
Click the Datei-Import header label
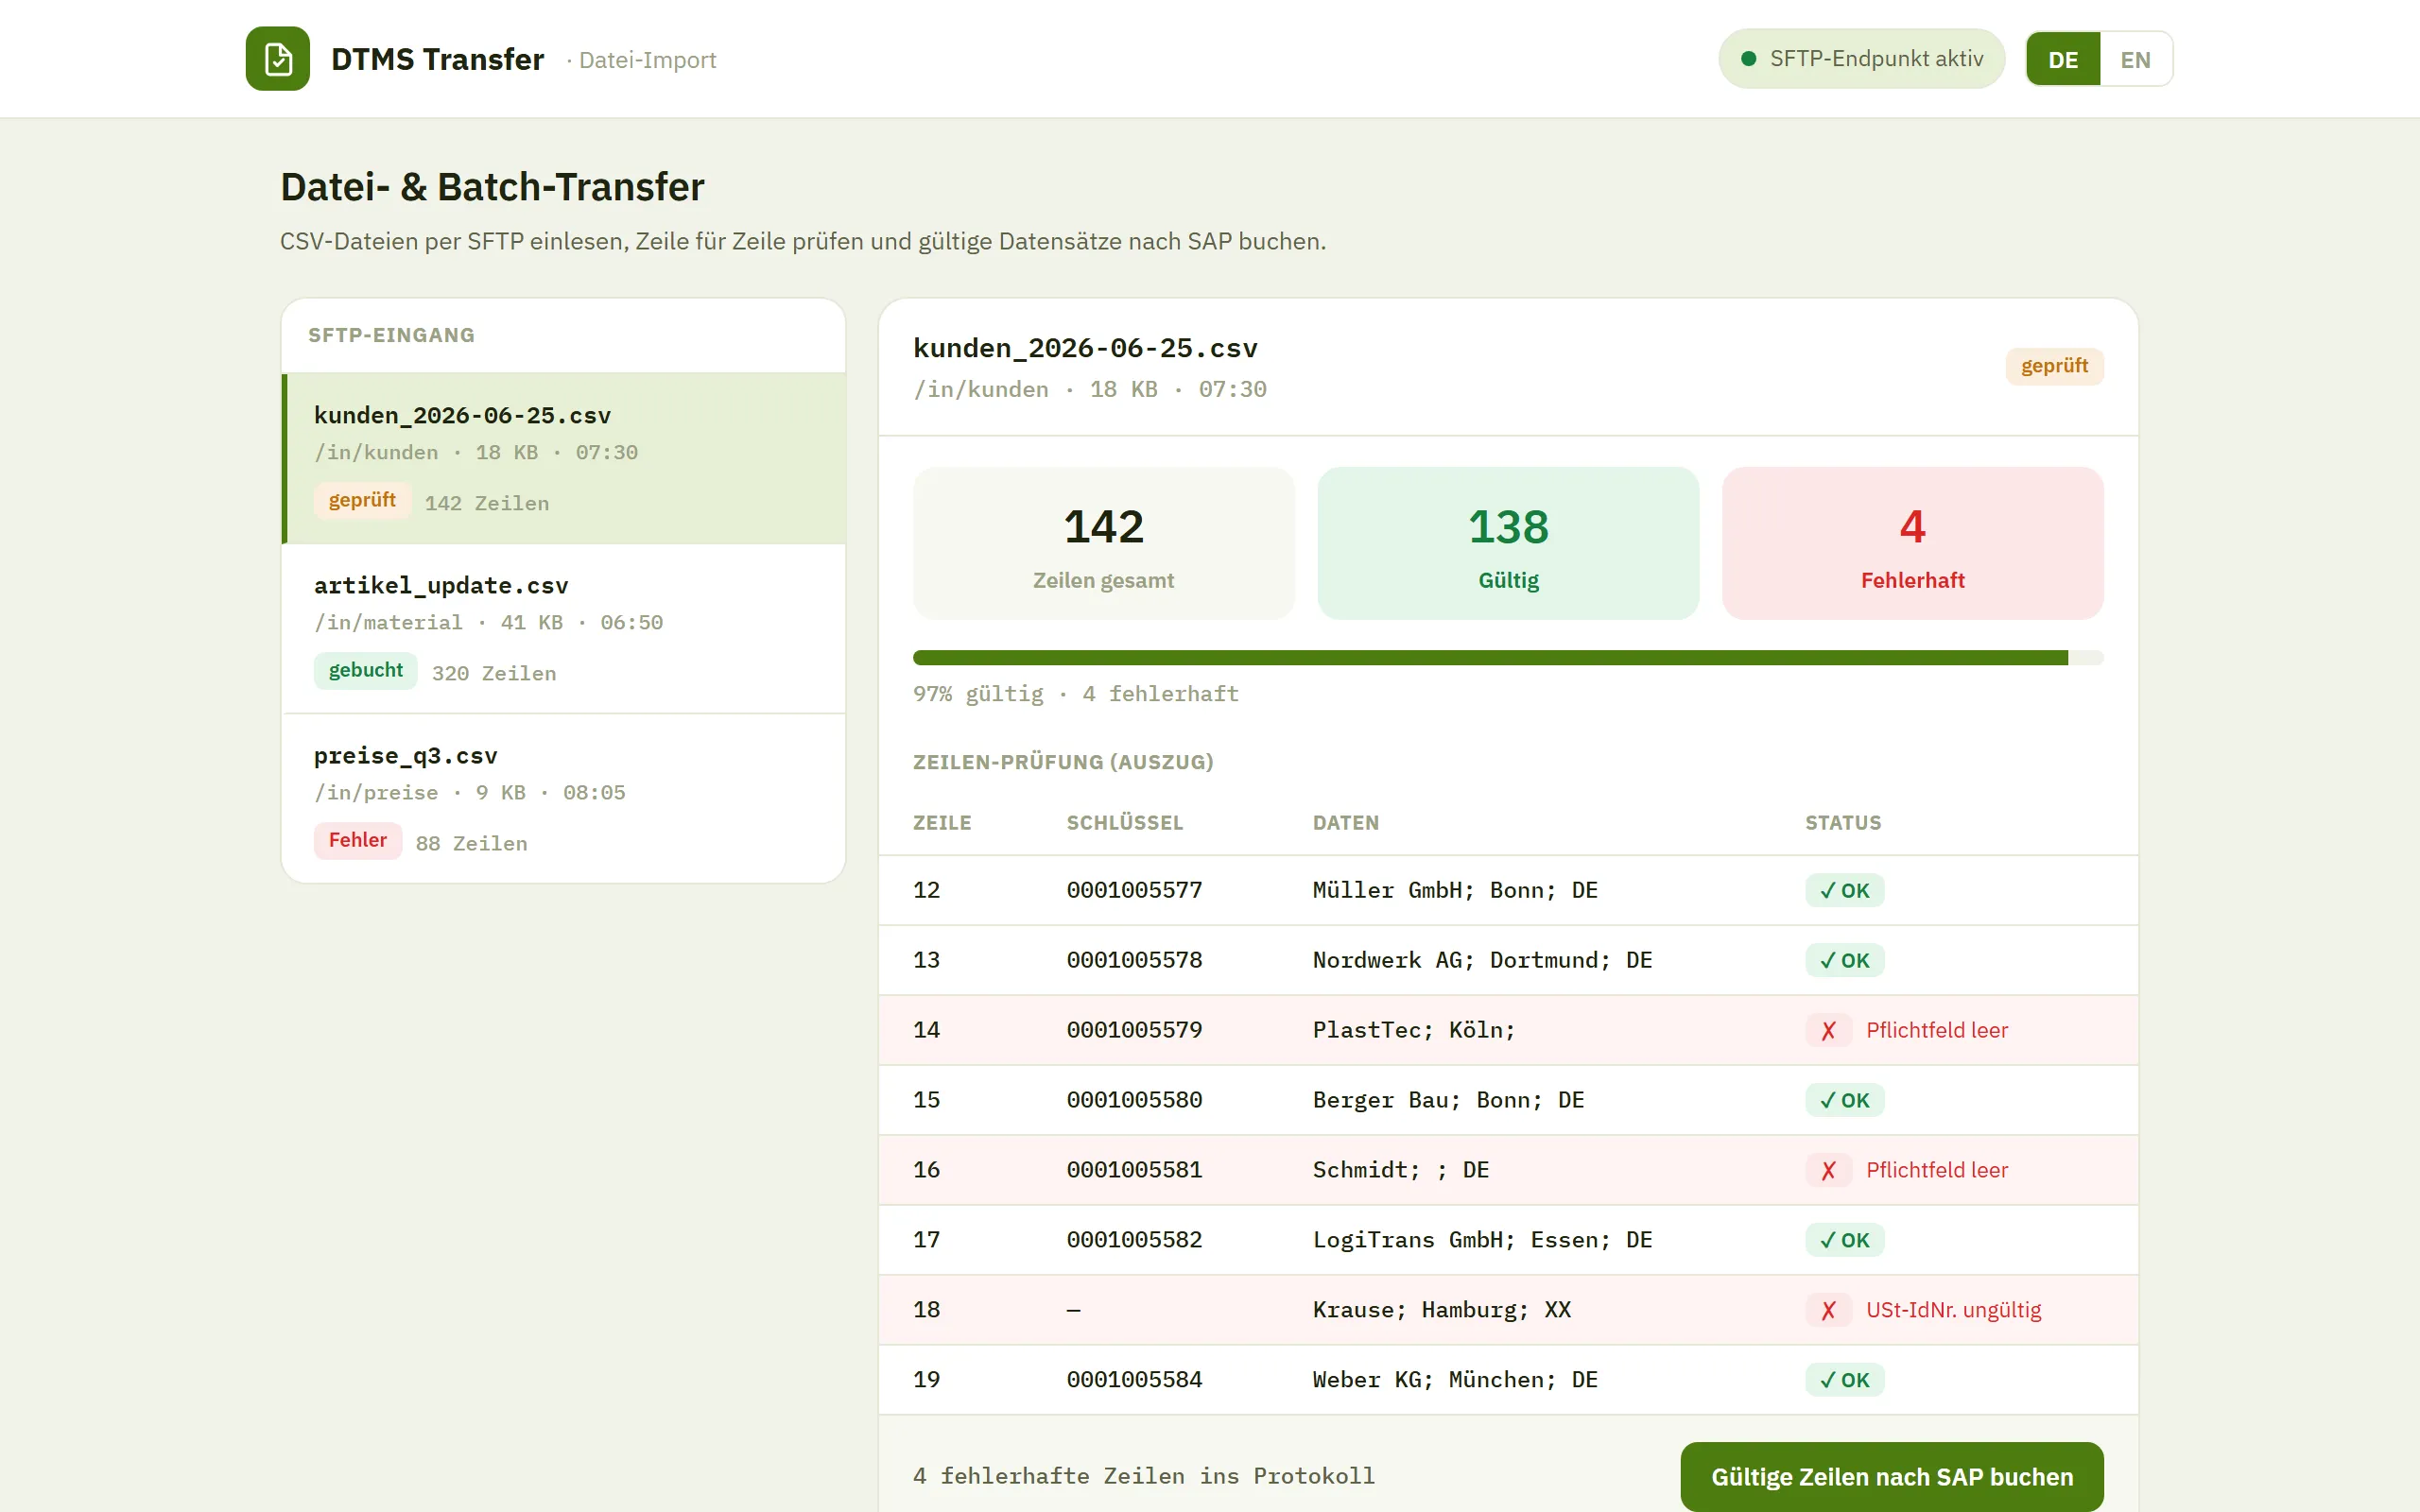coord(647,60)
